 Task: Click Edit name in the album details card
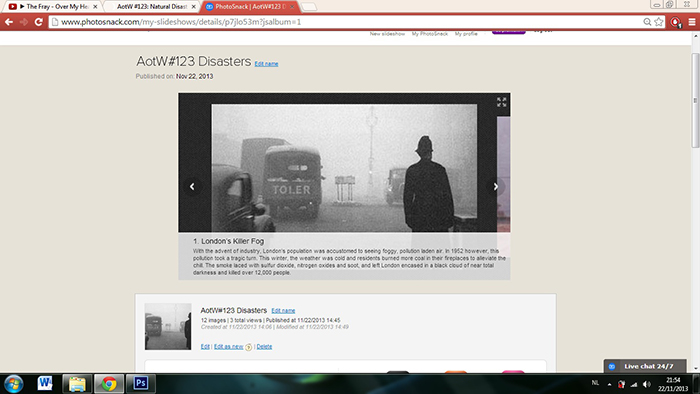283,311
